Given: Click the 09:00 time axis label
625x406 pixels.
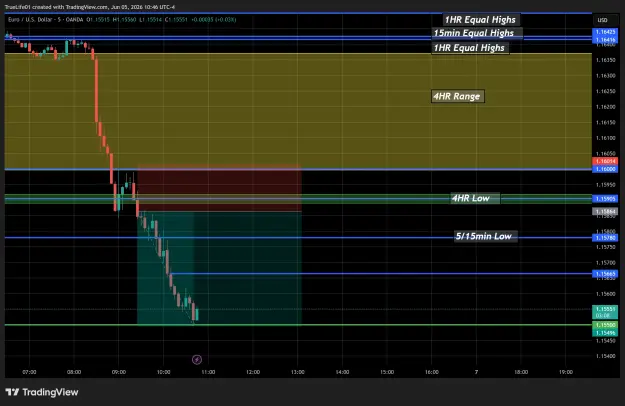Looking at the screenshot, I should point(118,372).
